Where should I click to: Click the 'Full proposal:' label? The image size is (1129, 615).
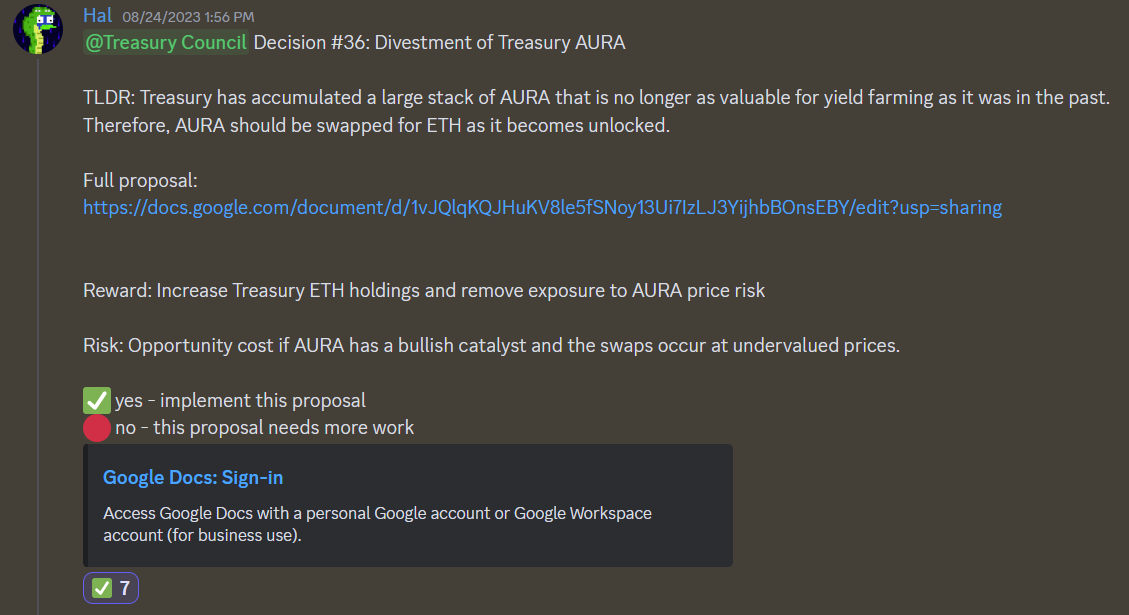coord(140,181)
